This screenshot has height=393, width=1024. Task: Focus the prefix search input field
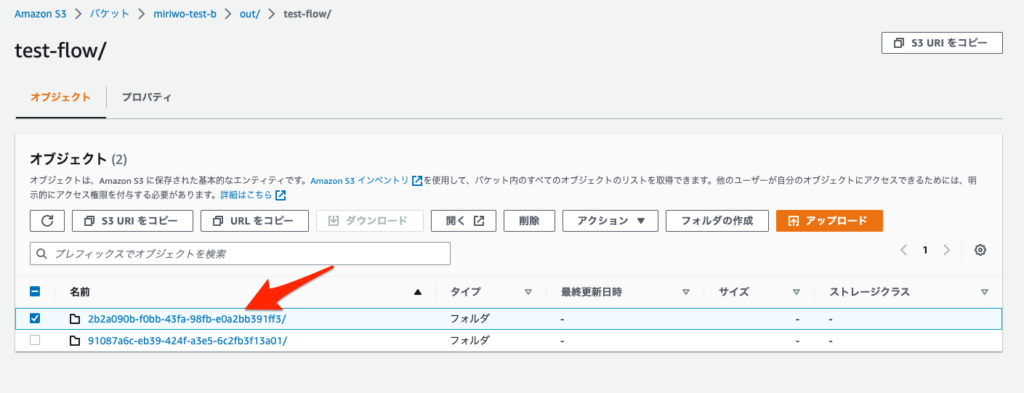240,253
